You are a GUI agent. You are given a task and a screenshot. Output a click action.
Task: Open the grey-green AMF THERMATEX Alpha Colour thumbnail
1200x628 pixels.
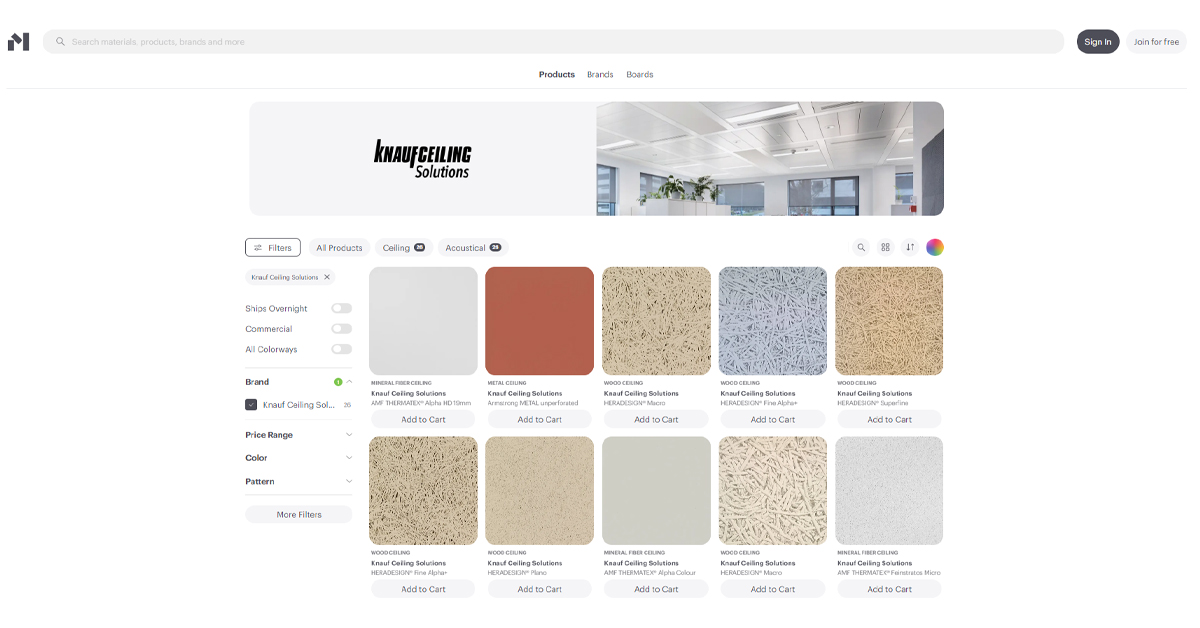(x=656, y=490)
